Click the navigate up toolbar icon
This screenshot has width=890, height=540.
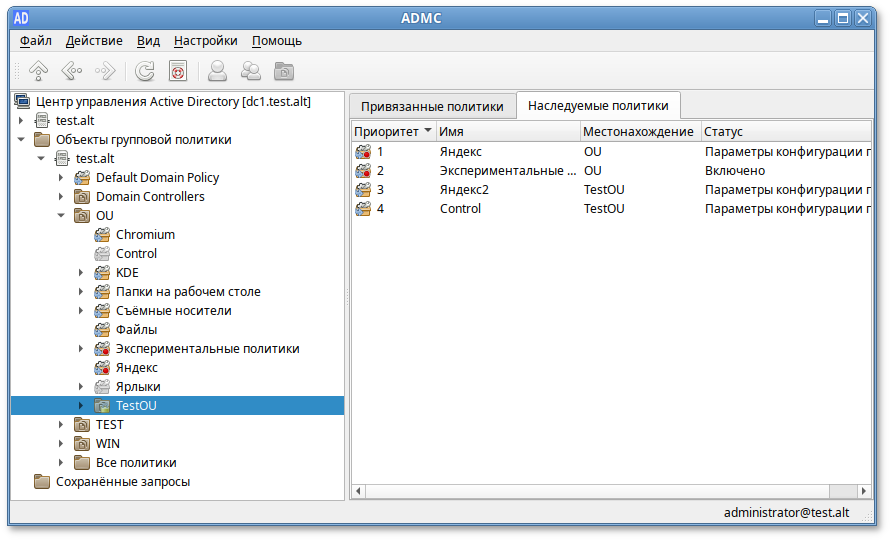38,71
